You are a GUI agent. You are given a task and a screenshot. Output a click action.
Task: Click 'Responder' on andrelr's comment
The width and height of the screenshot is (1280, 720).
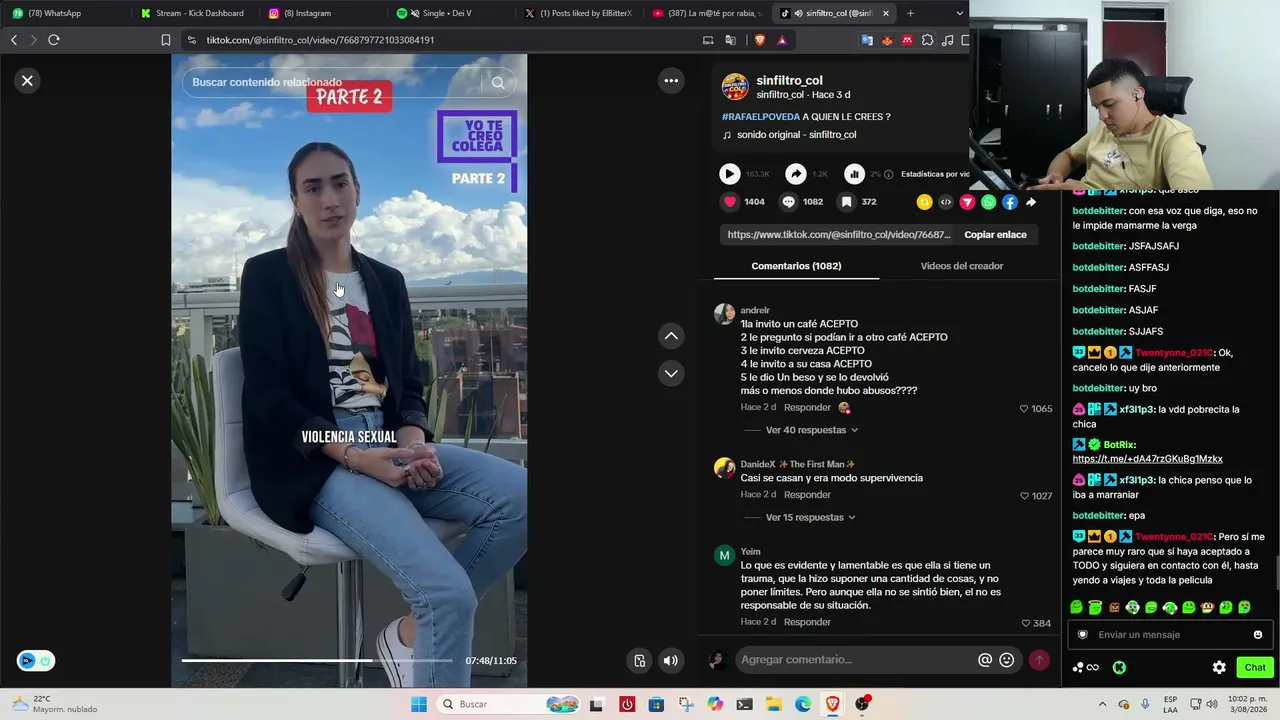tap(807, 408)
